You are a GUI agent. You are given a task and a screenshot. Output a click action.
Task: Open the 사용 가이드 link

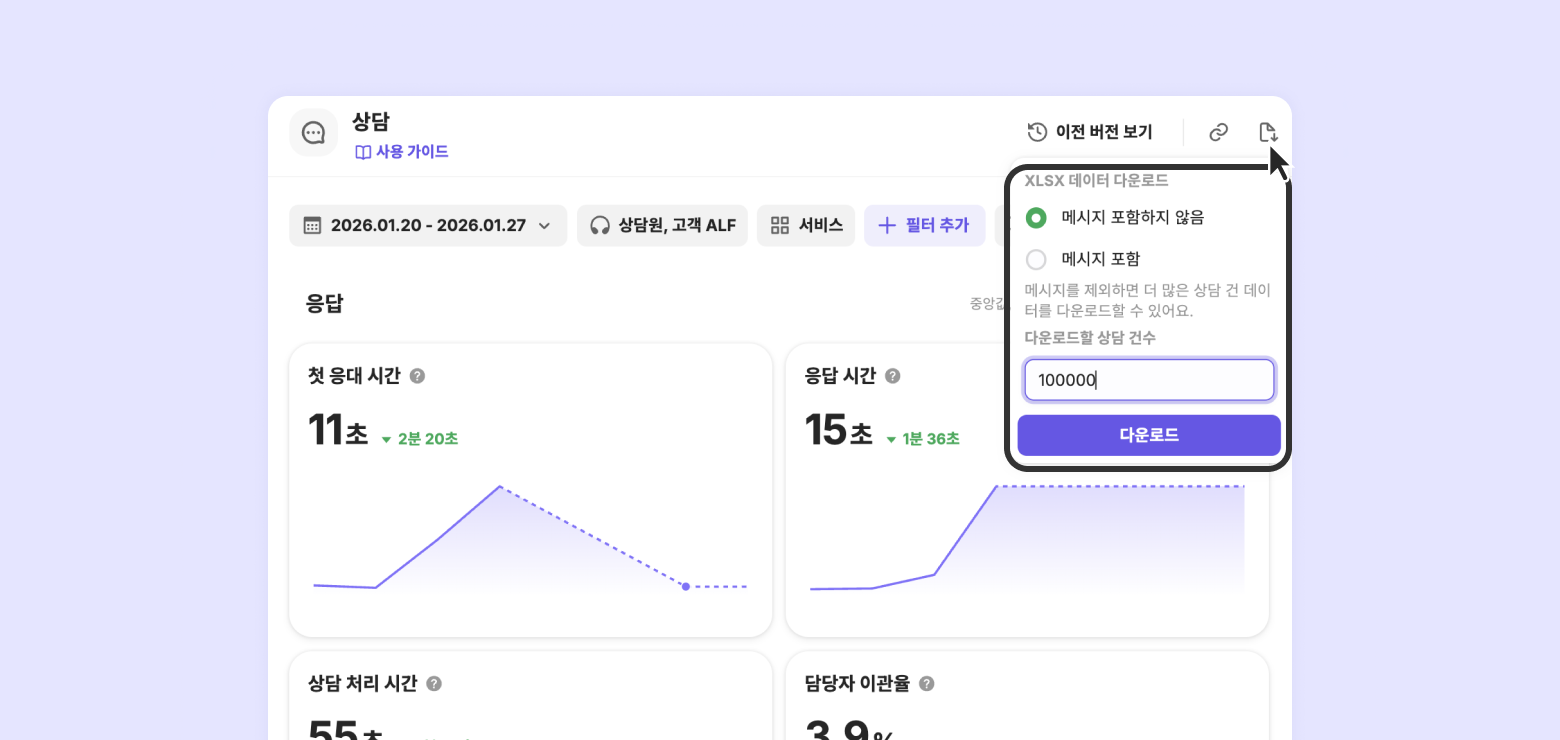402,152
